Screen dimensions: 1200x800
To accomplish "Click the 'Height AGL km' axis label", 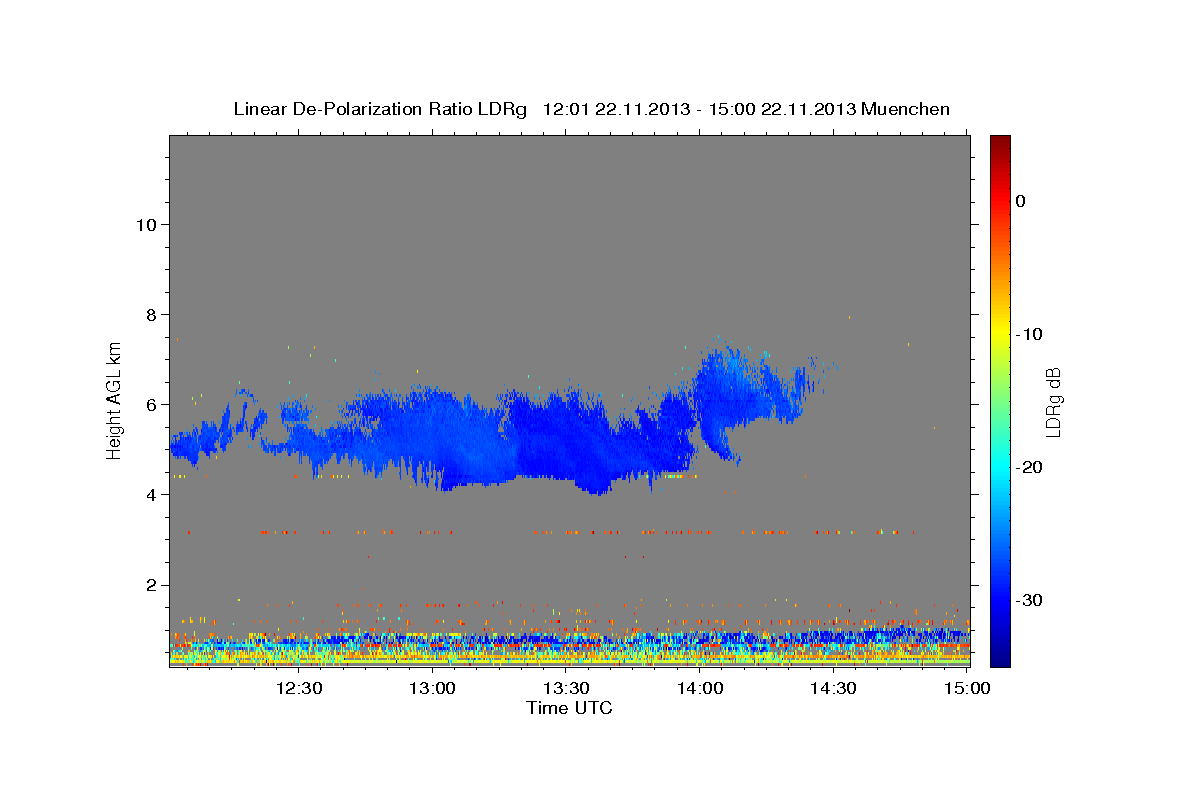I will pyautogui.click(x=115, y=399).
